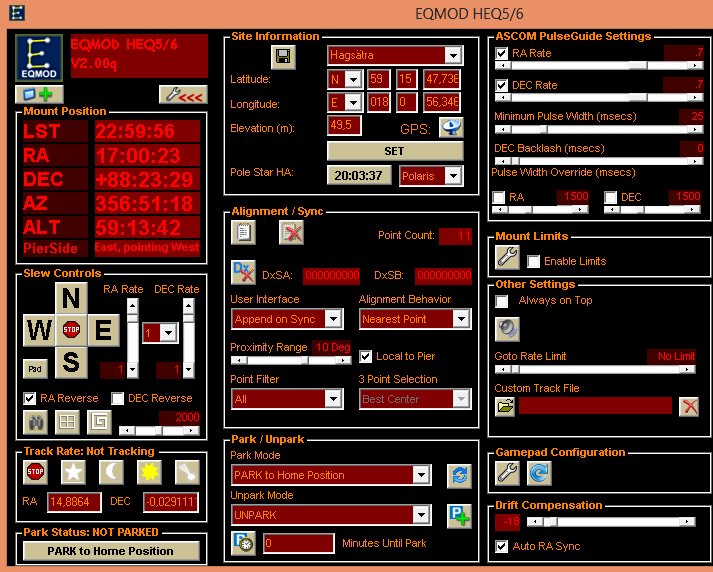Clear alignment points with red X icon
The image size is (713, 572).
coord(291,232)
